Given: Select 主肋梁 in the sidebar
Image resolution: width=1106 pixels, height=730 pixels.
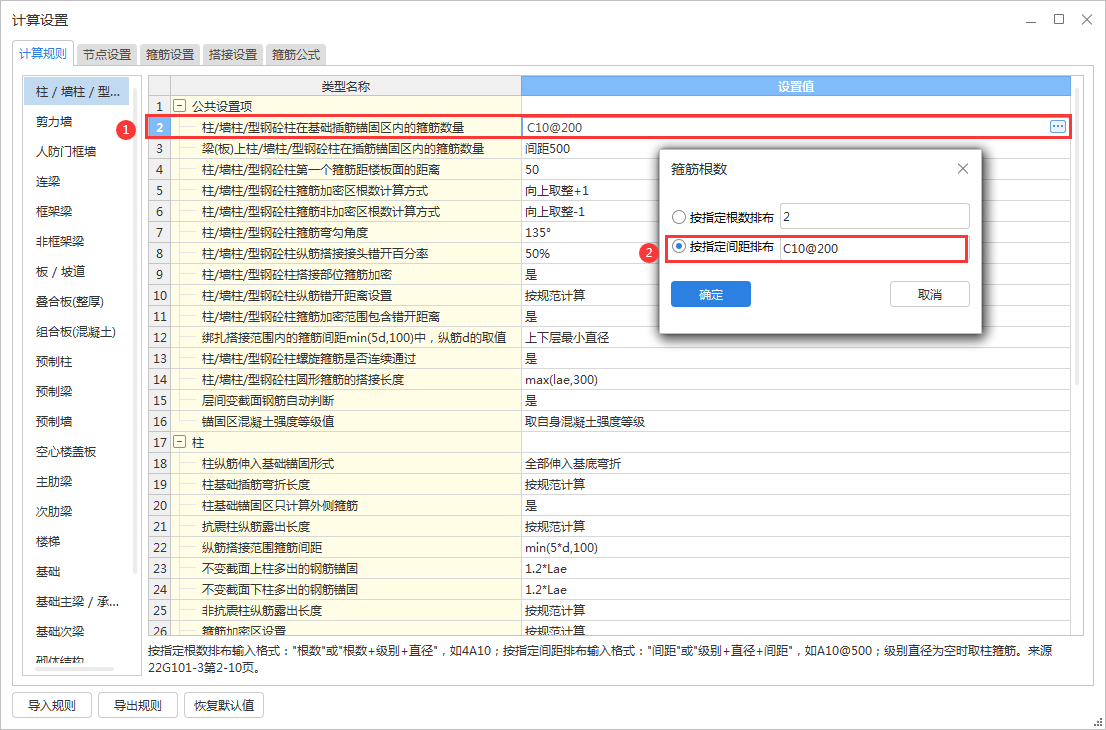Looking at the screenshot, I should coord(54,482).
